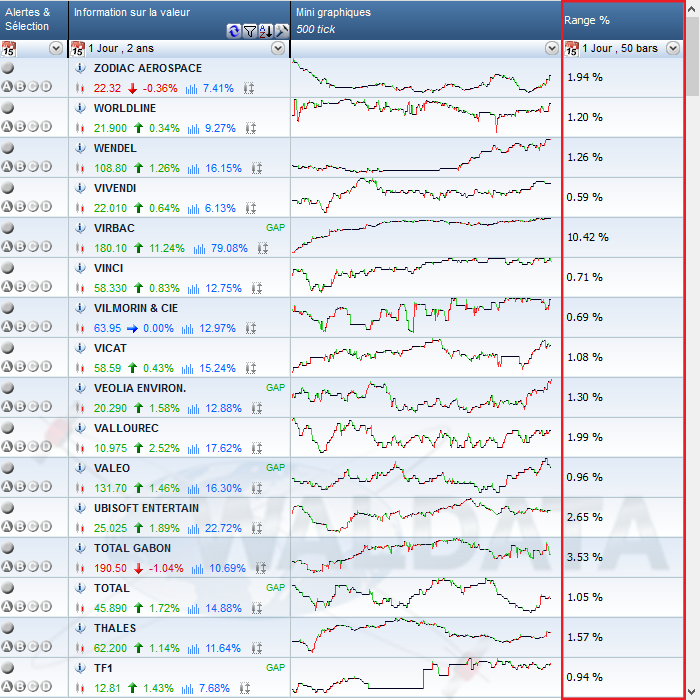Screen dimensions: 700x700
Task: Click the refresh icon in the Information header
Action: 233,31
